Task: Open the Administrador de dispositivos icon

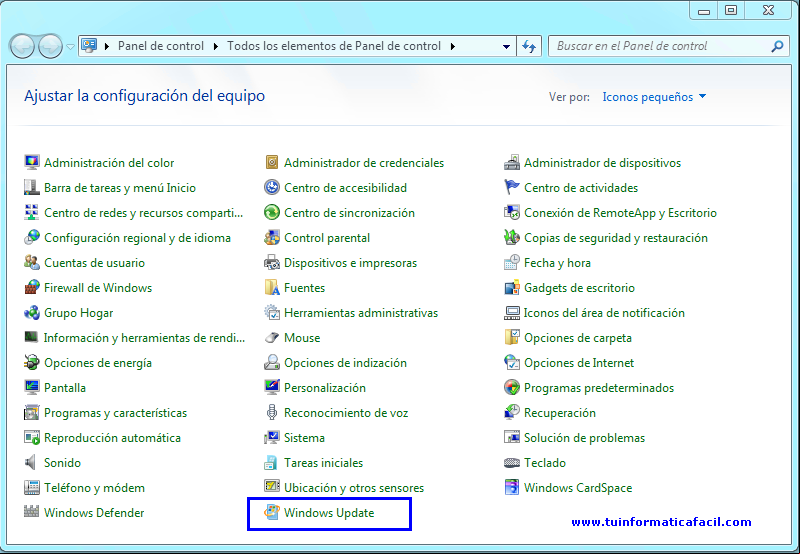Action: [x=512, y=162]
